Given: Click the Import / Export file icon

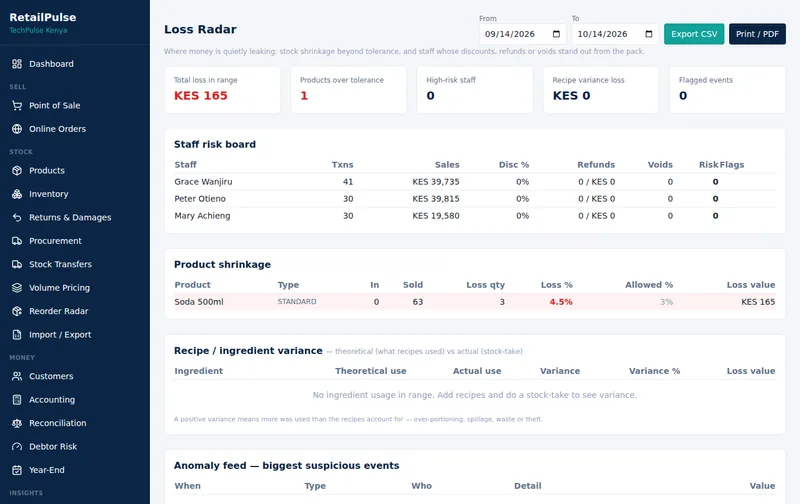Looking at the screenshot, I should 17,335.
